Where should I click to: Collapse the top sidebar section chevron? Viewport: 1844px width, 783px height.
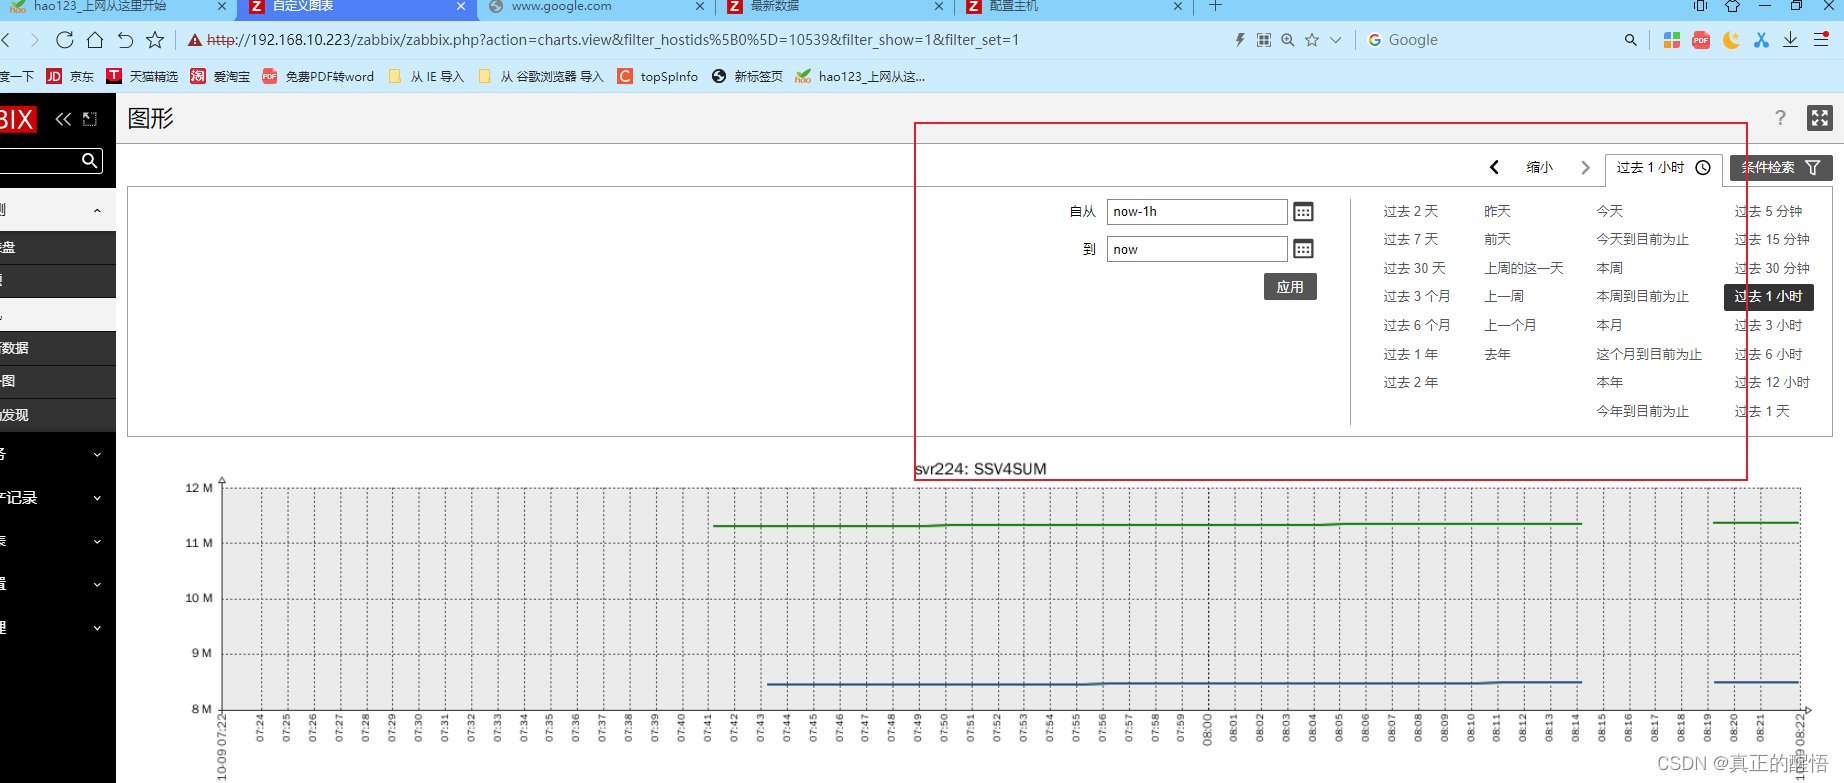tap(97, 211)
